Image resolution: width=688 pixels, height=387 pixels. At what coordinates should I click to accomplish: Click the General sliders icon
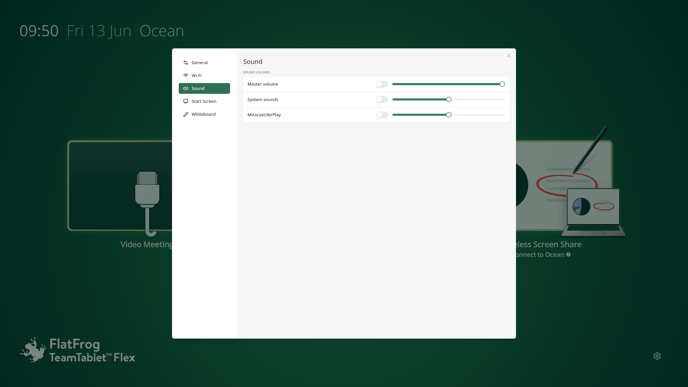coord(186,63)
